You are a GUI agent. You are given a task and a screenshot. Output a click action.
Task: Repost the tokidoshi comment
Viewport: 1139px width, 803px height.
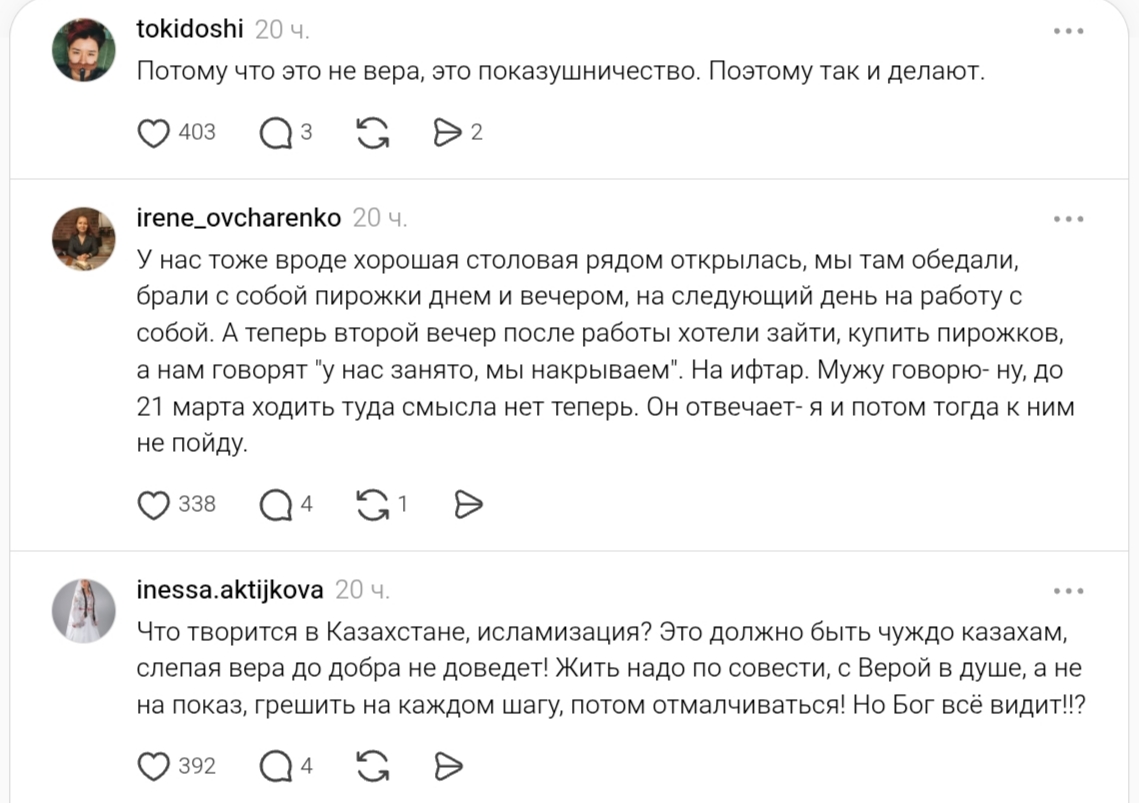372,132
